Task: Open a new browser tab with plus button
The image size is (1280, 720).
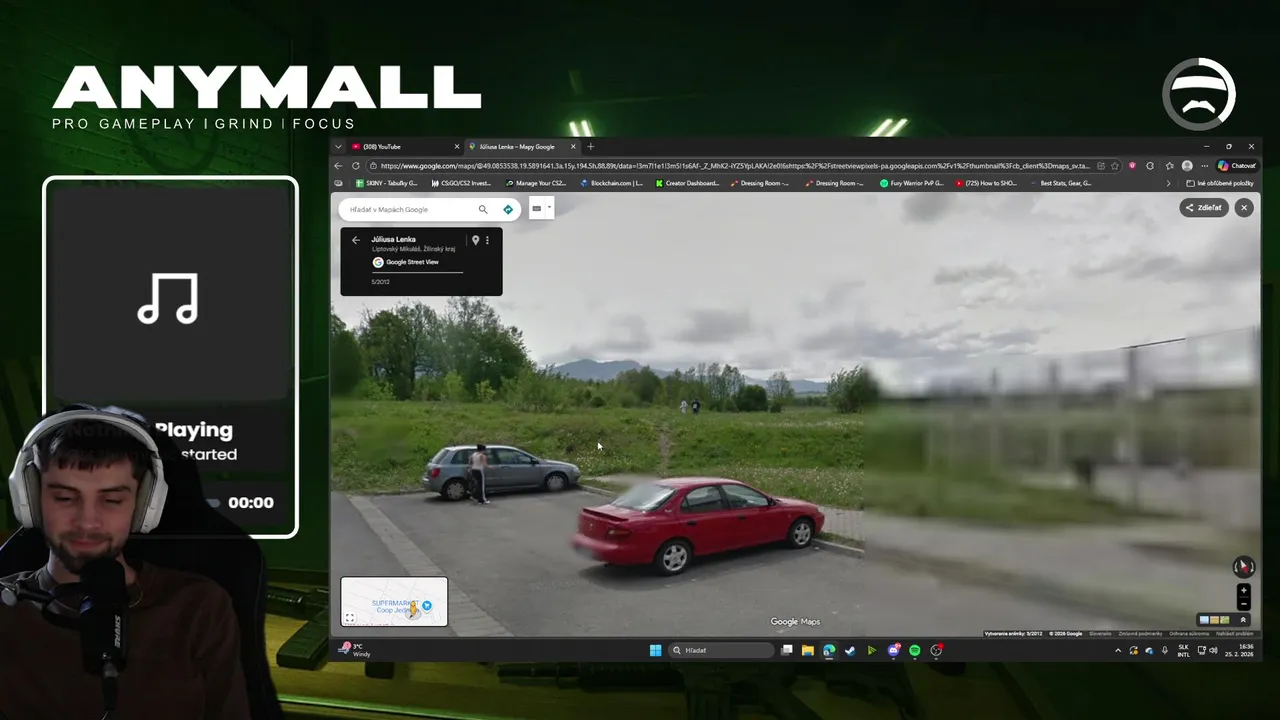Action: click(x=590, y=146)
